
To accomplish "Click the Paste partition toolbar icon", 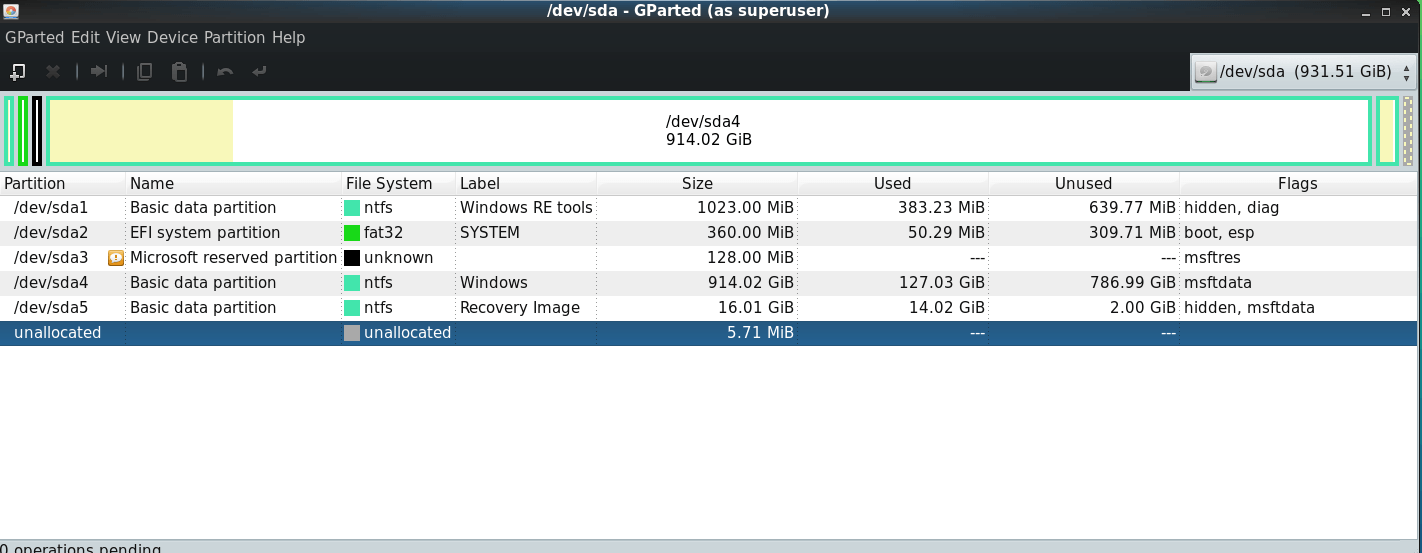I will pyautogui.click(x=179, y=72).
